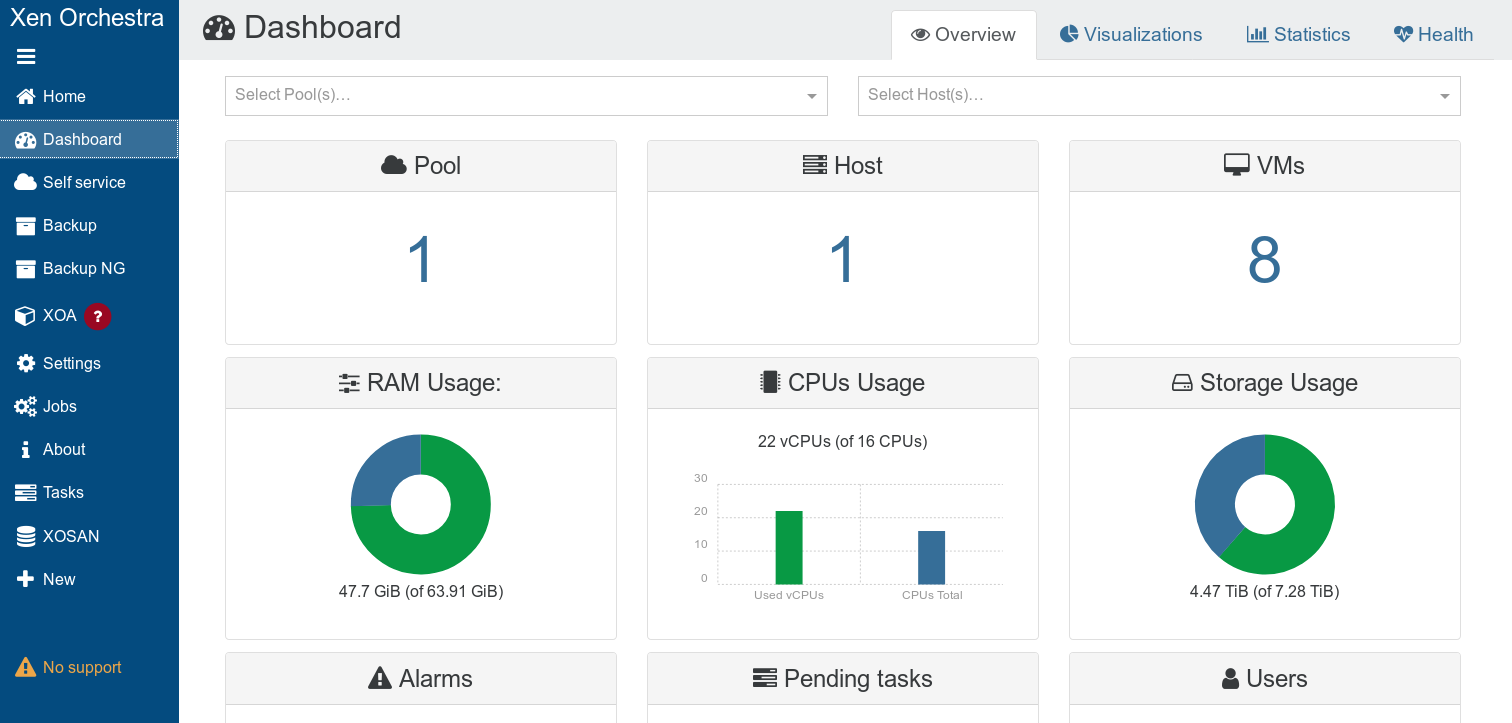Open the Home menu entry
Screen dimensions: 1512x723
coord(89,96)
